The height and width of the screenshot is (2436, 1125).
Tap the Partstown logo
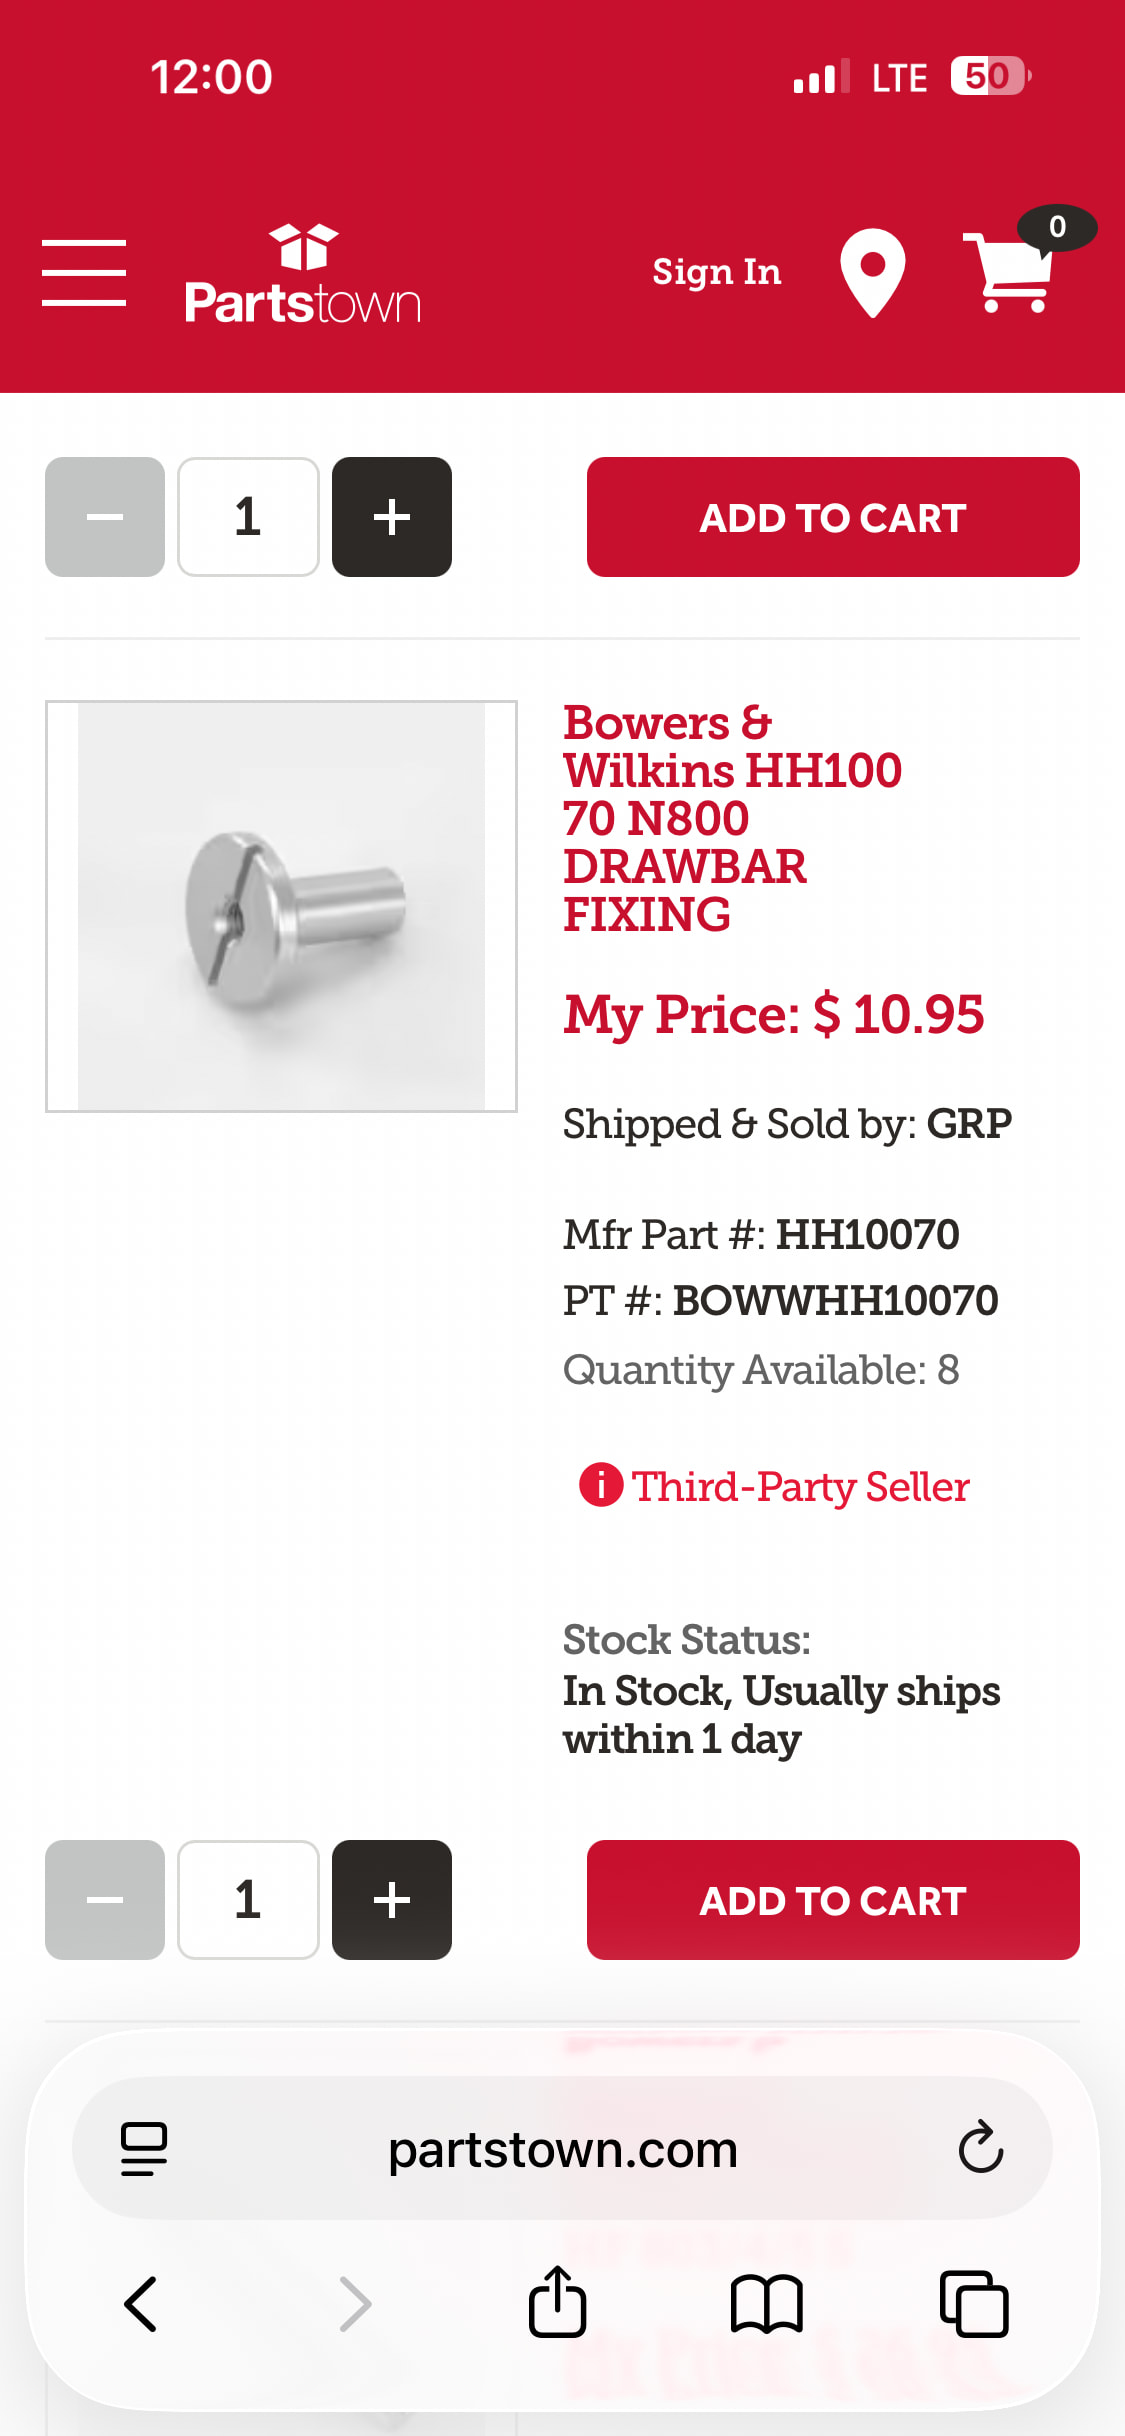(302, 275)
